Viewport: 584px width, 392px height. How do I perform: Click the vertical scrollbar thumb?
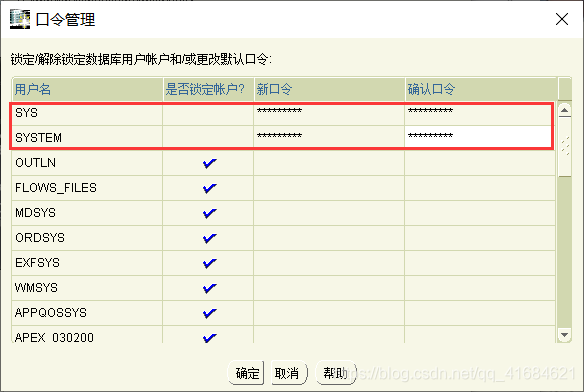coord(565,147)
